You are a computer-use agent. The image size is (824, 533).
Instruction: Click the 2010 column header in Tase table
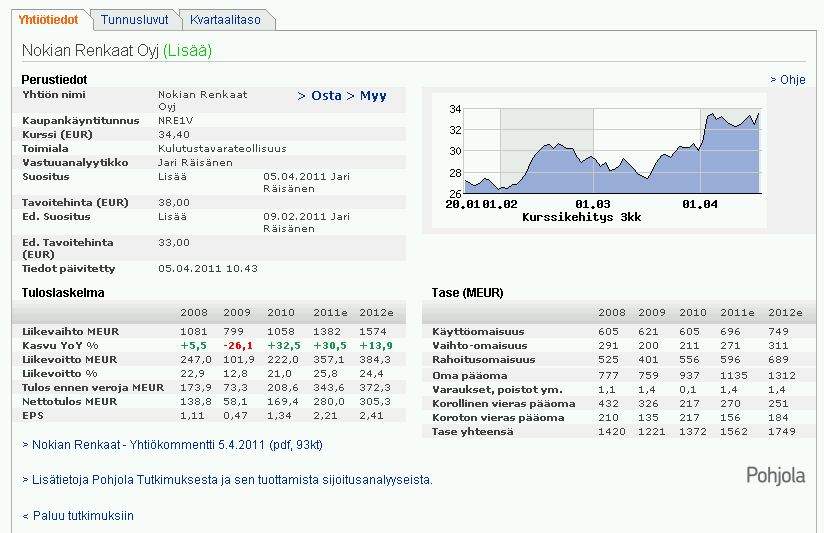click(x=693, y=313)
